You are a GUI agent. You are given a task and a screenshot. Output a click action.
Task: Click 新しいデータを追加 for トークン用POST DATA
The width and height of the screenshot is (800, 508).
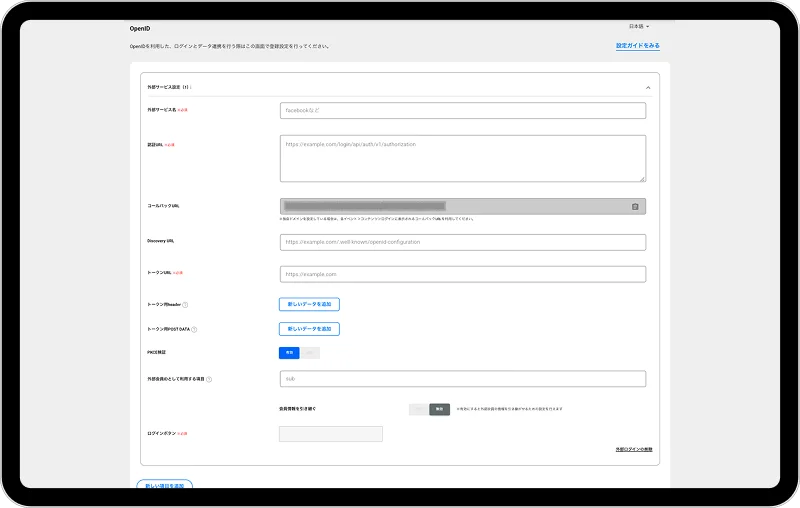coord(309,329)
